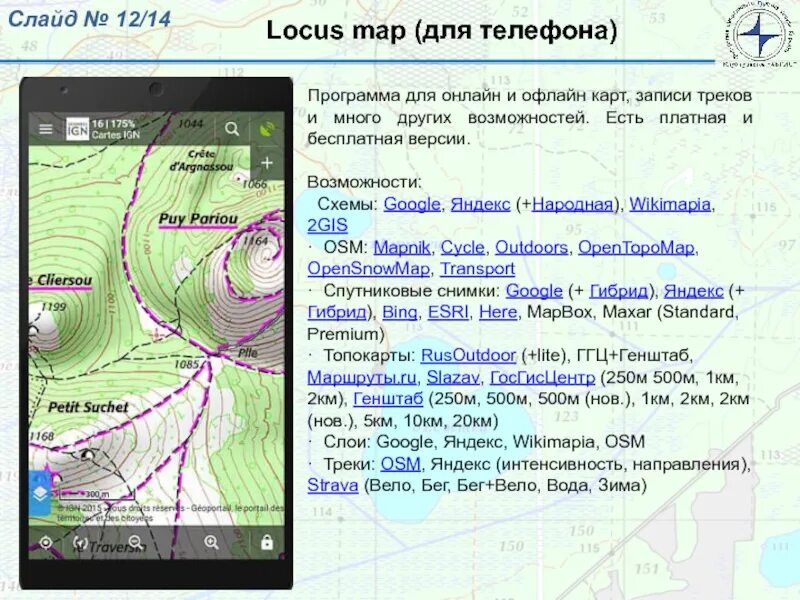
Task: Open the Mapnik OSM link
Action: click(402, 247)
